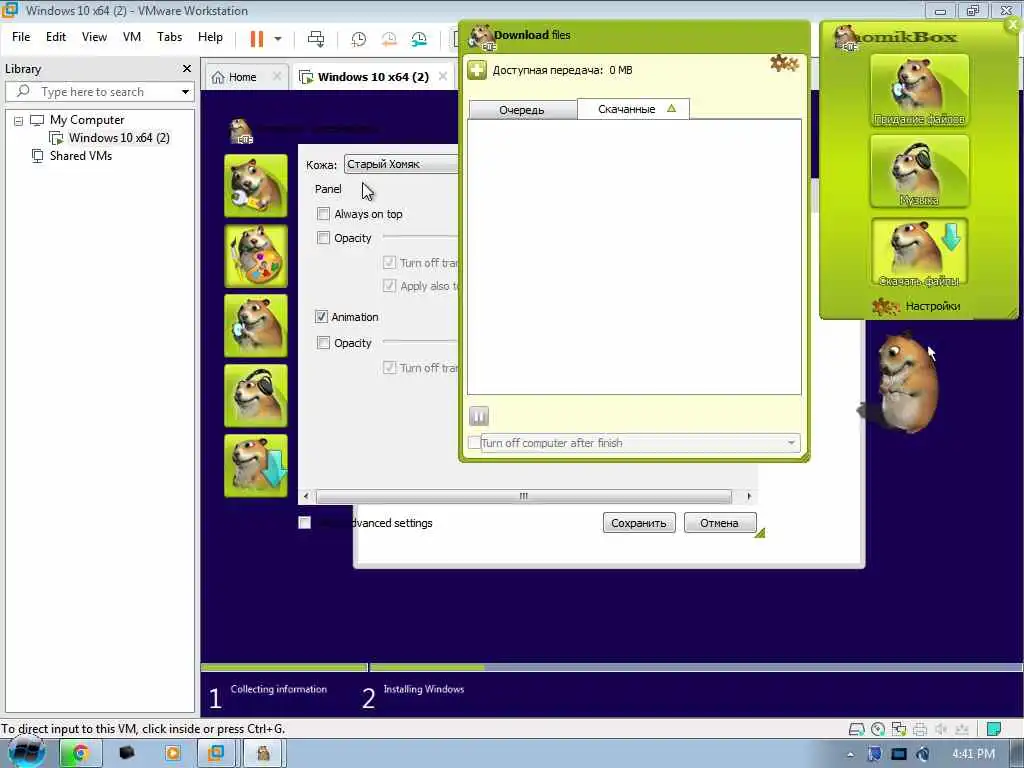The image size is (1024, 768).
Task: Open the Help menu
Action: [x=210, y=37]
